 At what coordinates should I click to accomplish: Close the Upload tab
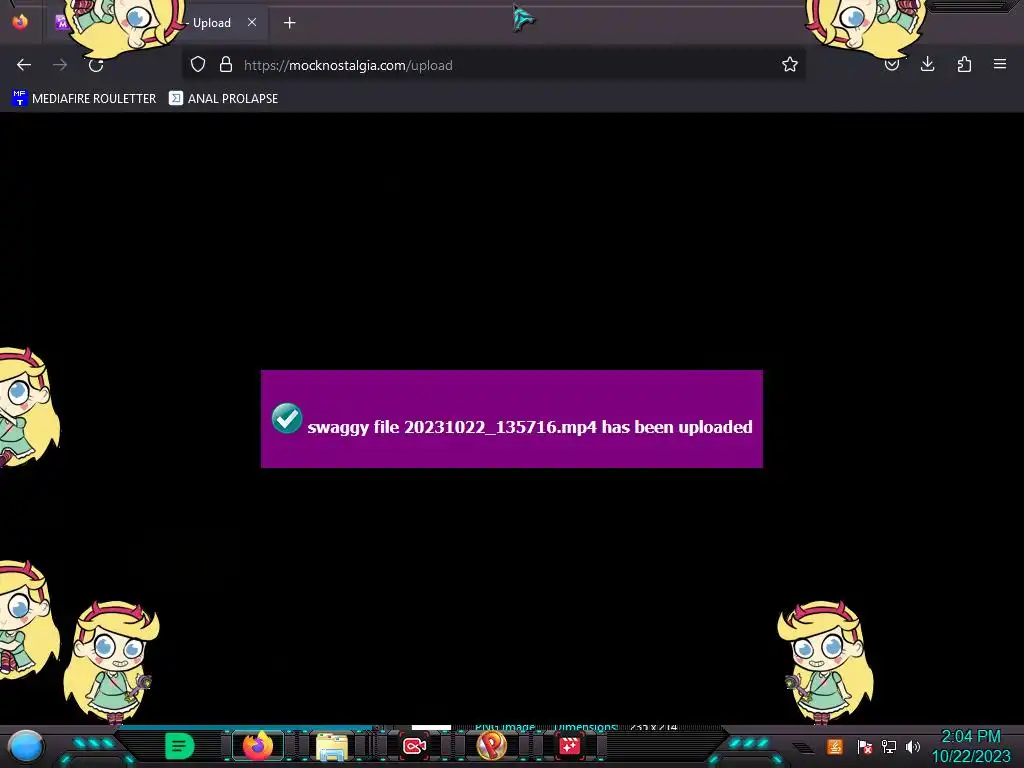[252, 23]
